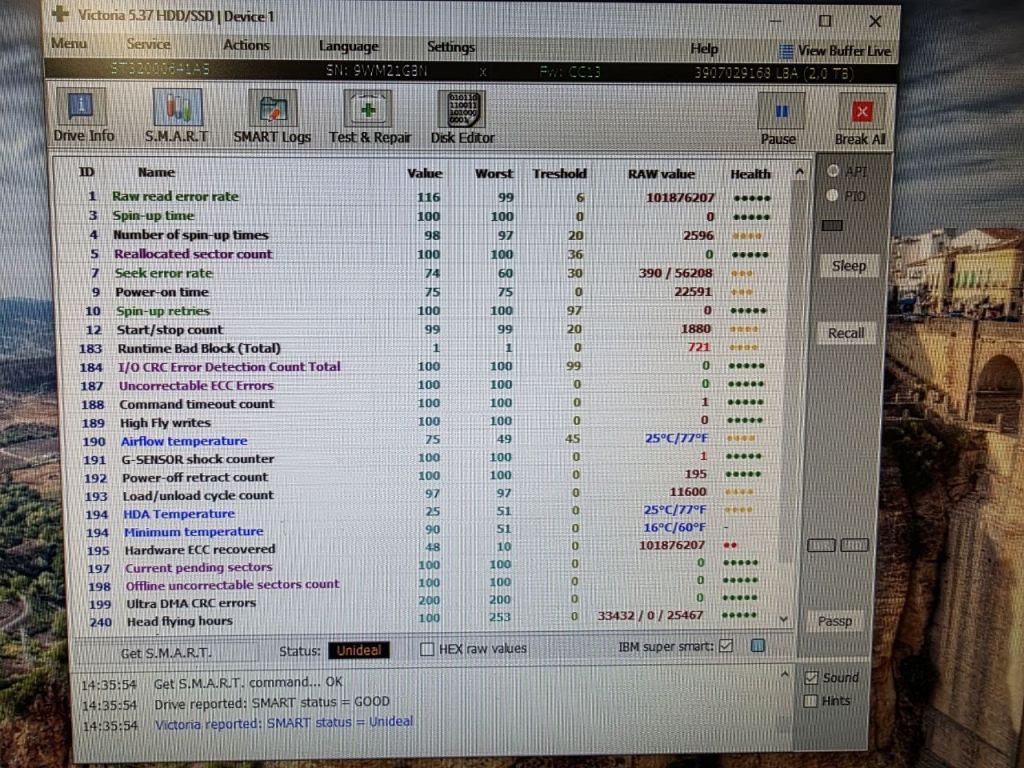Open SMART Logs
The width and height of the screenshot is (1024, 768).
(272, 118)
